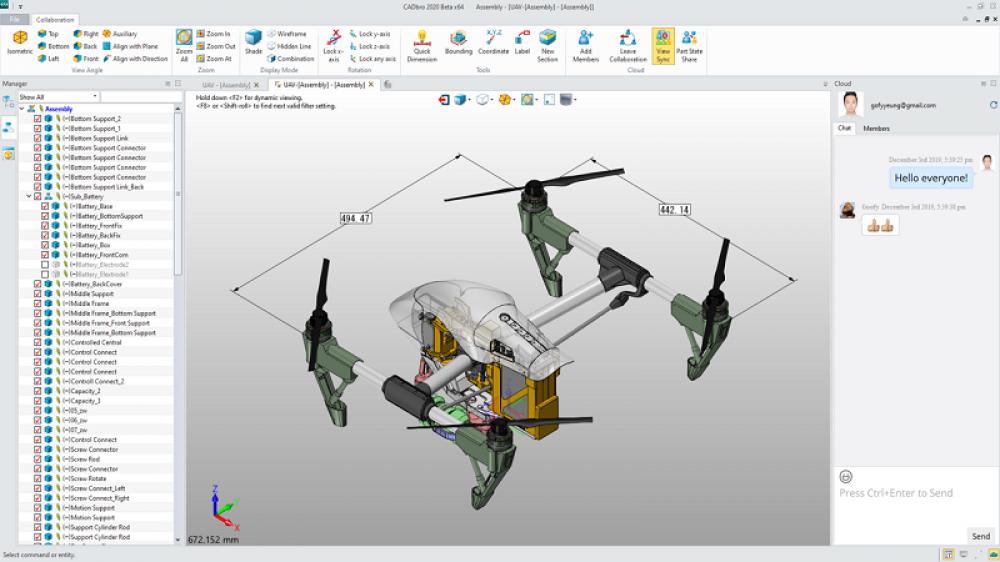Open the New Section tool
Image resolution: width=1000 pixels, height=562 pixels.
(x=547, y=45)
